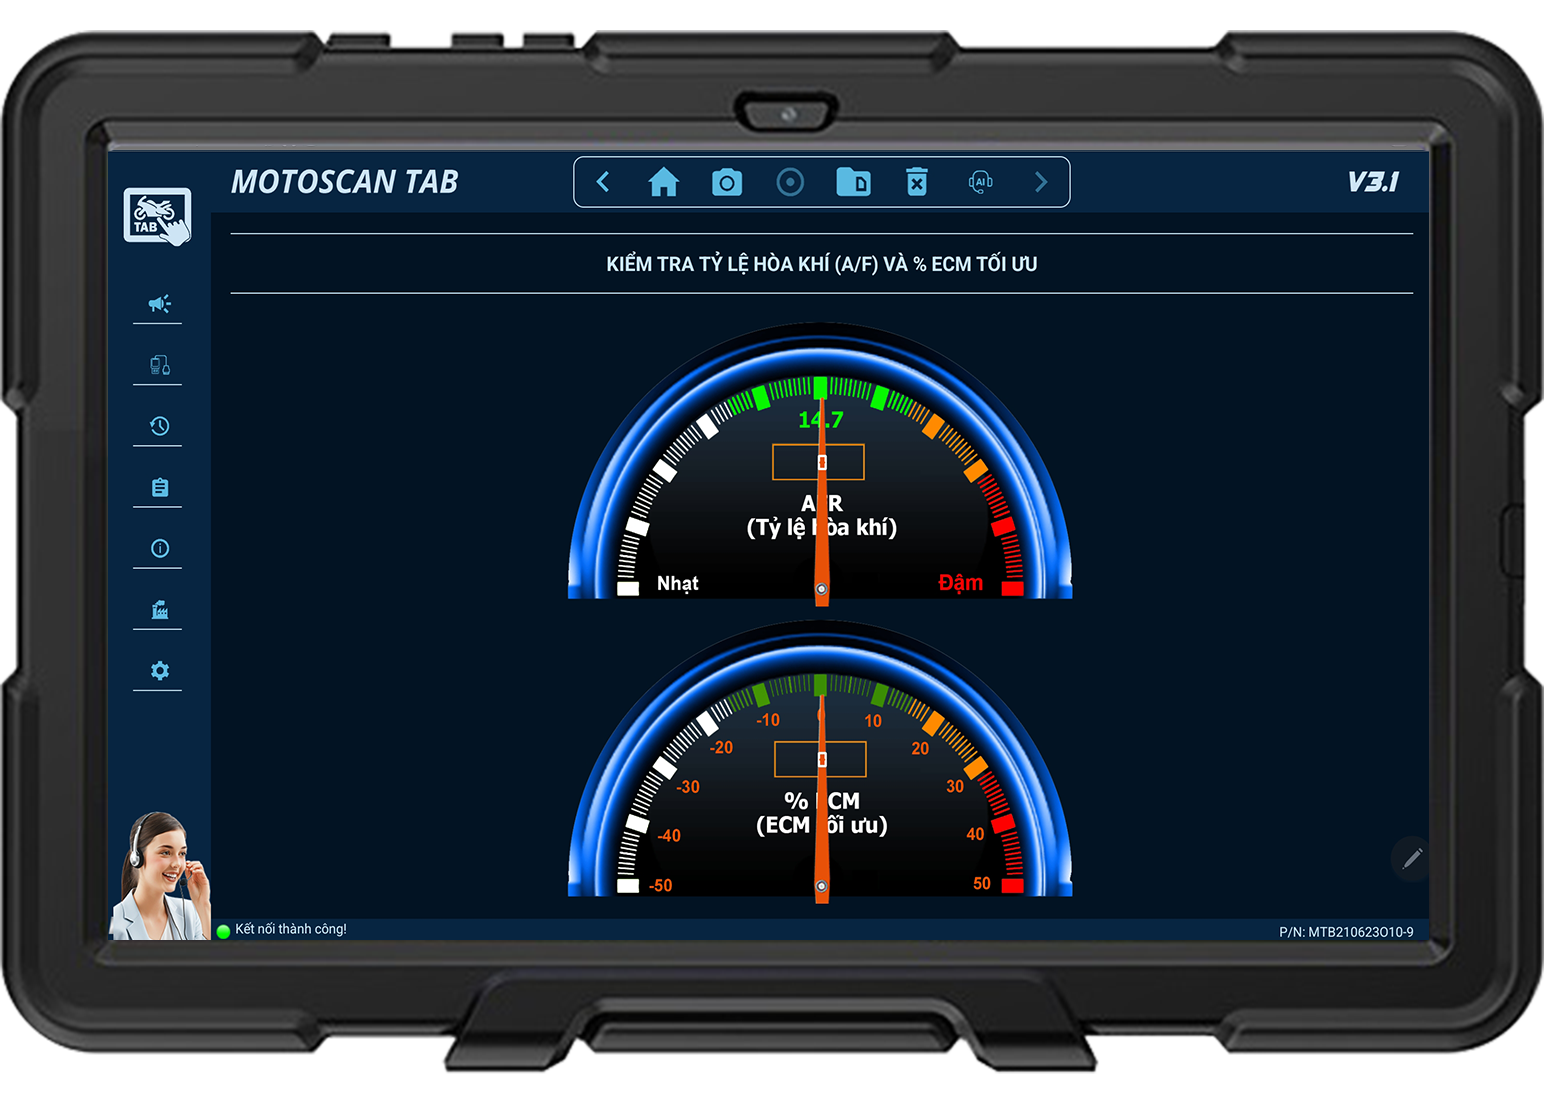The image size is (1544, 1104).
Task: Click the "(Tỷ lệ hòa khí)" gauge caption
Action: [x=821, y=527]
